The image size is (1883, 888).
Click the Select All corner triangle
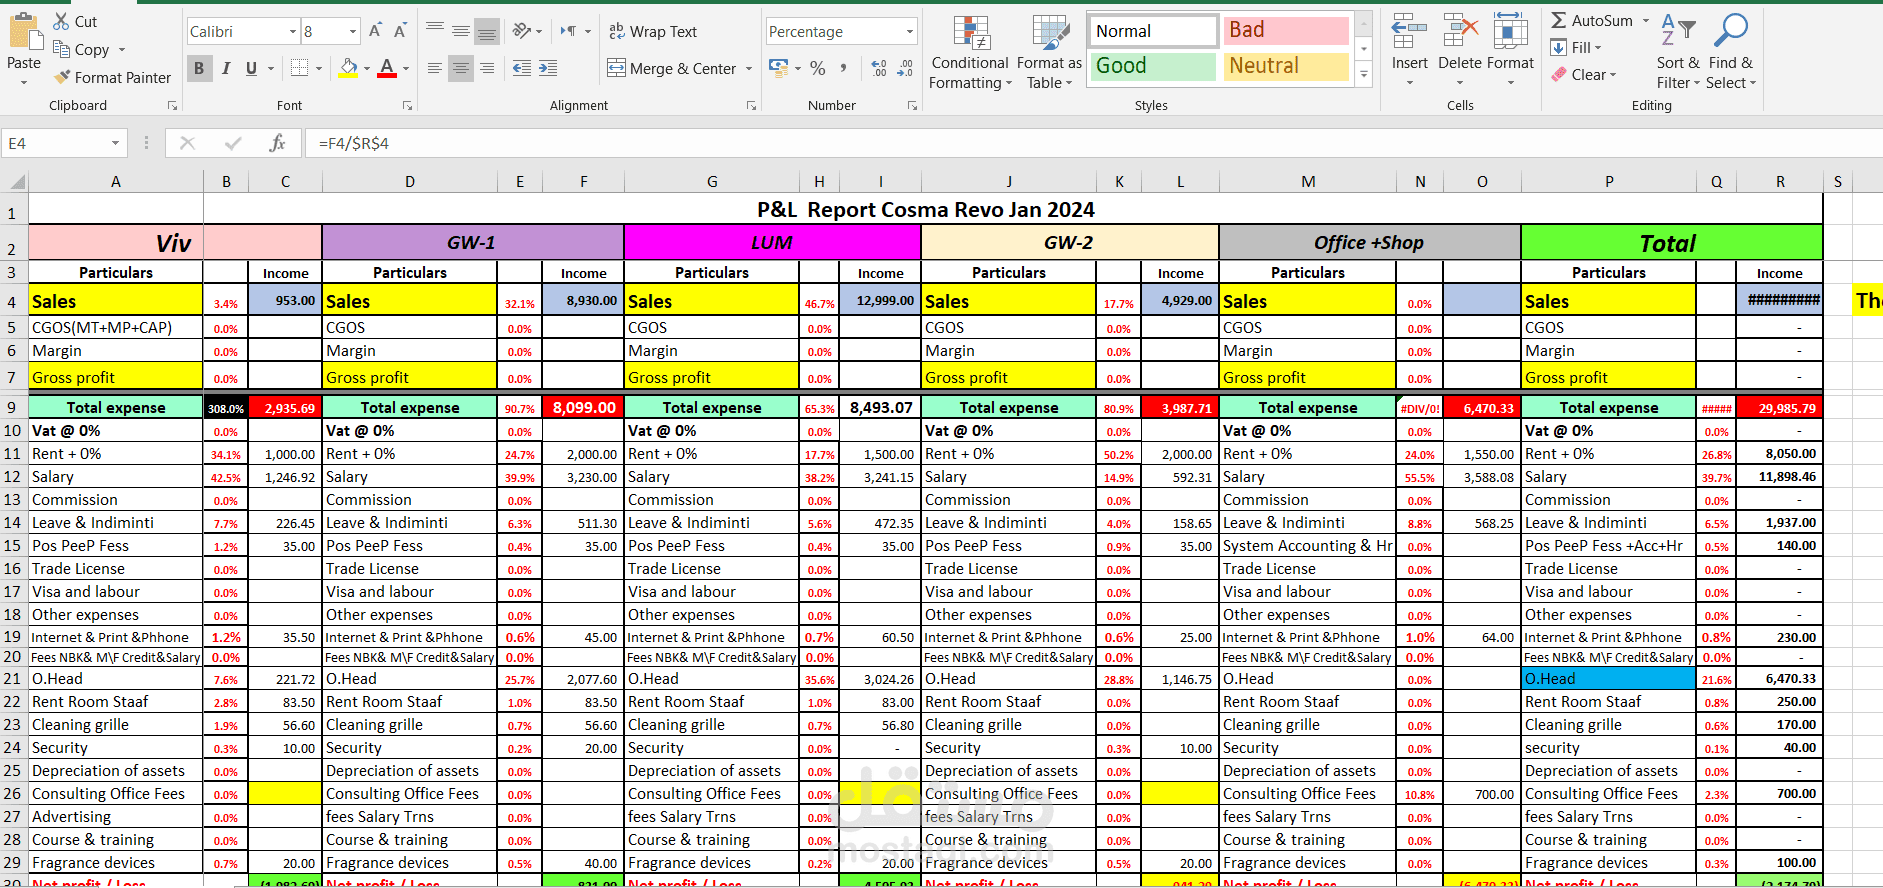[15, 181]
